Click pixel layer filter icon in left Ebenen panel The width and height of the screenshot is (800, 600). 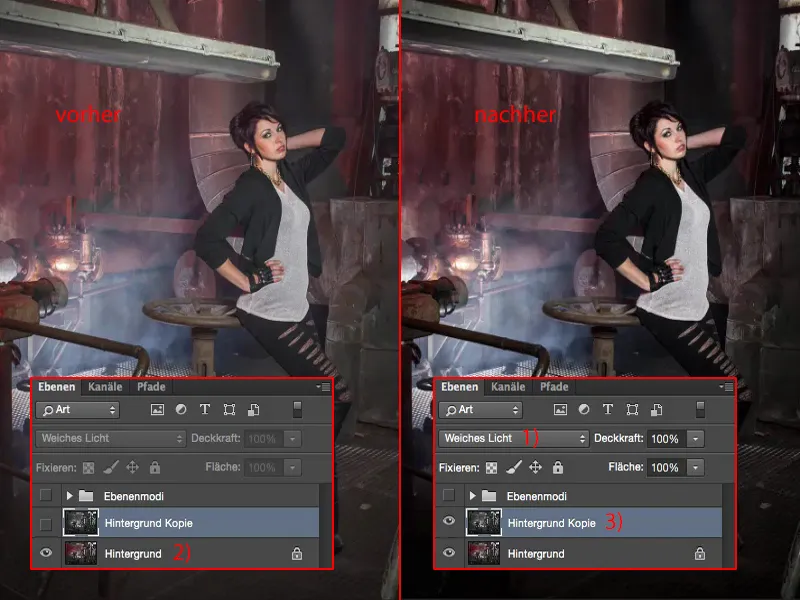click(x=157, y=410)
